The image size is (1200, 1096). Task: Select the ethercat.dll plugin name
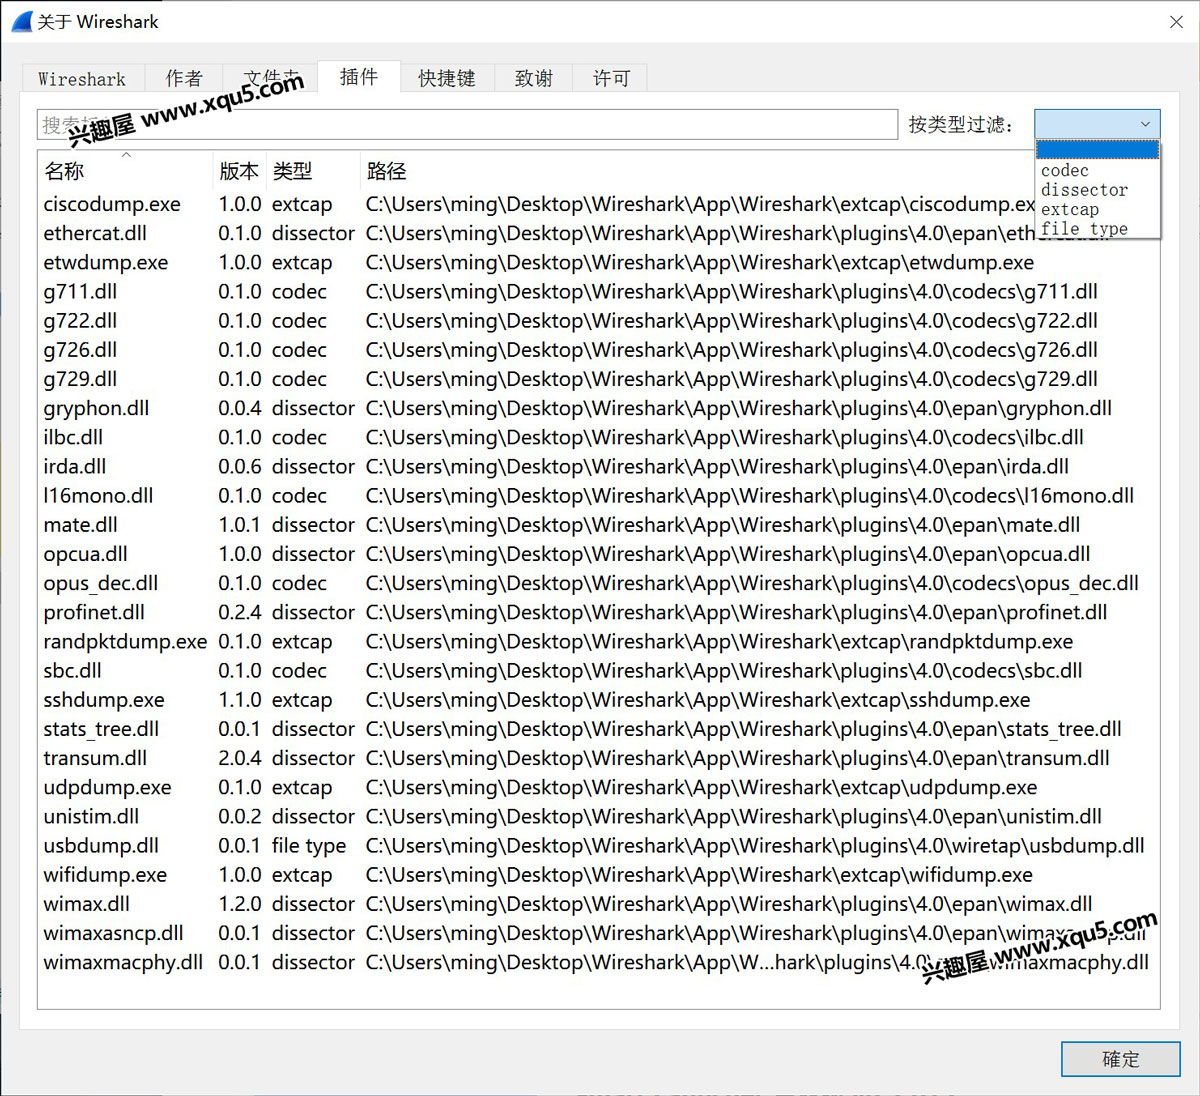pyautogui.click(x=95, y=233)
